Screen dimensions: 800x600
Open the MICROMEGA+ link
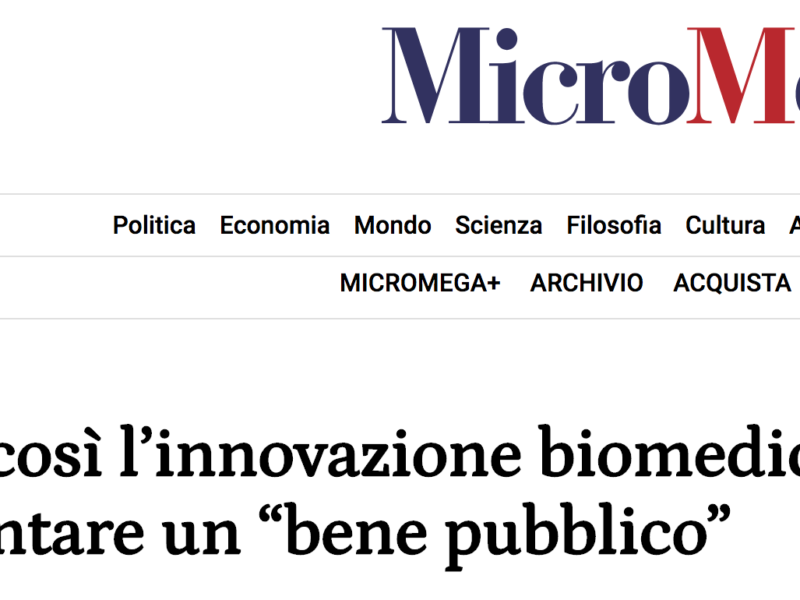(x=420, y=283)
